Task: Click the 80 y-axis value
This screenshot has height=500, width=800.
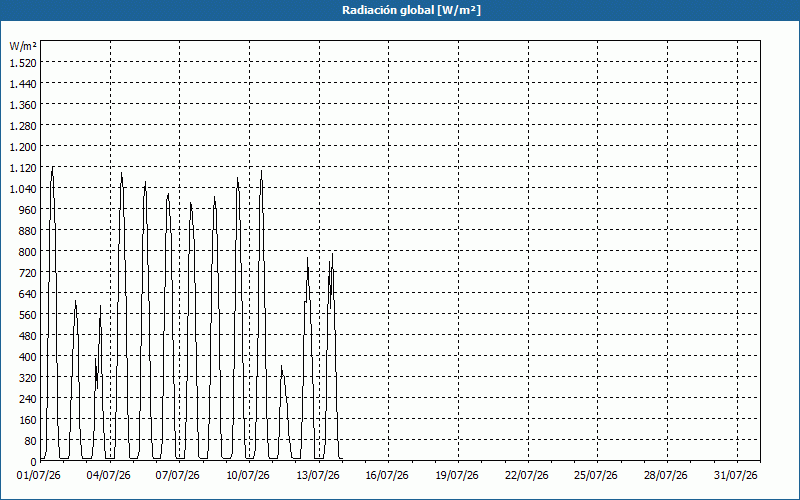Action: point(31,441)
